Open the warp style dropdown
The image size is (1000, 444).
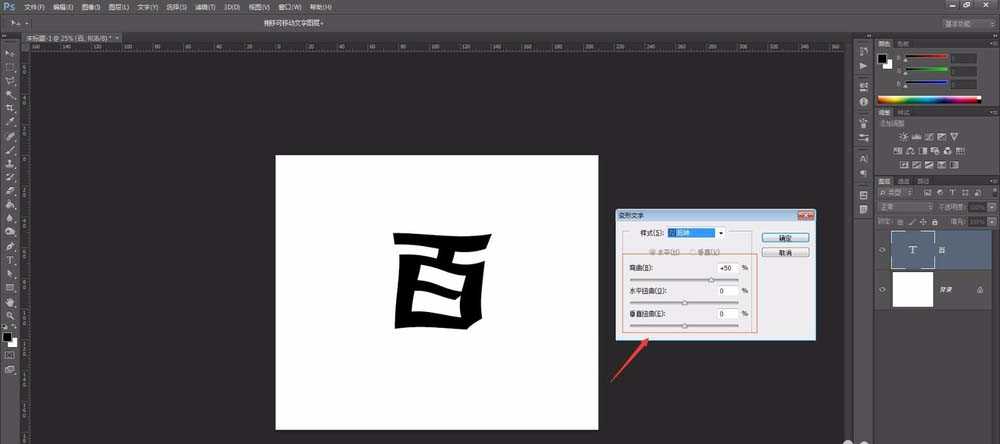[x=720, y=233]
